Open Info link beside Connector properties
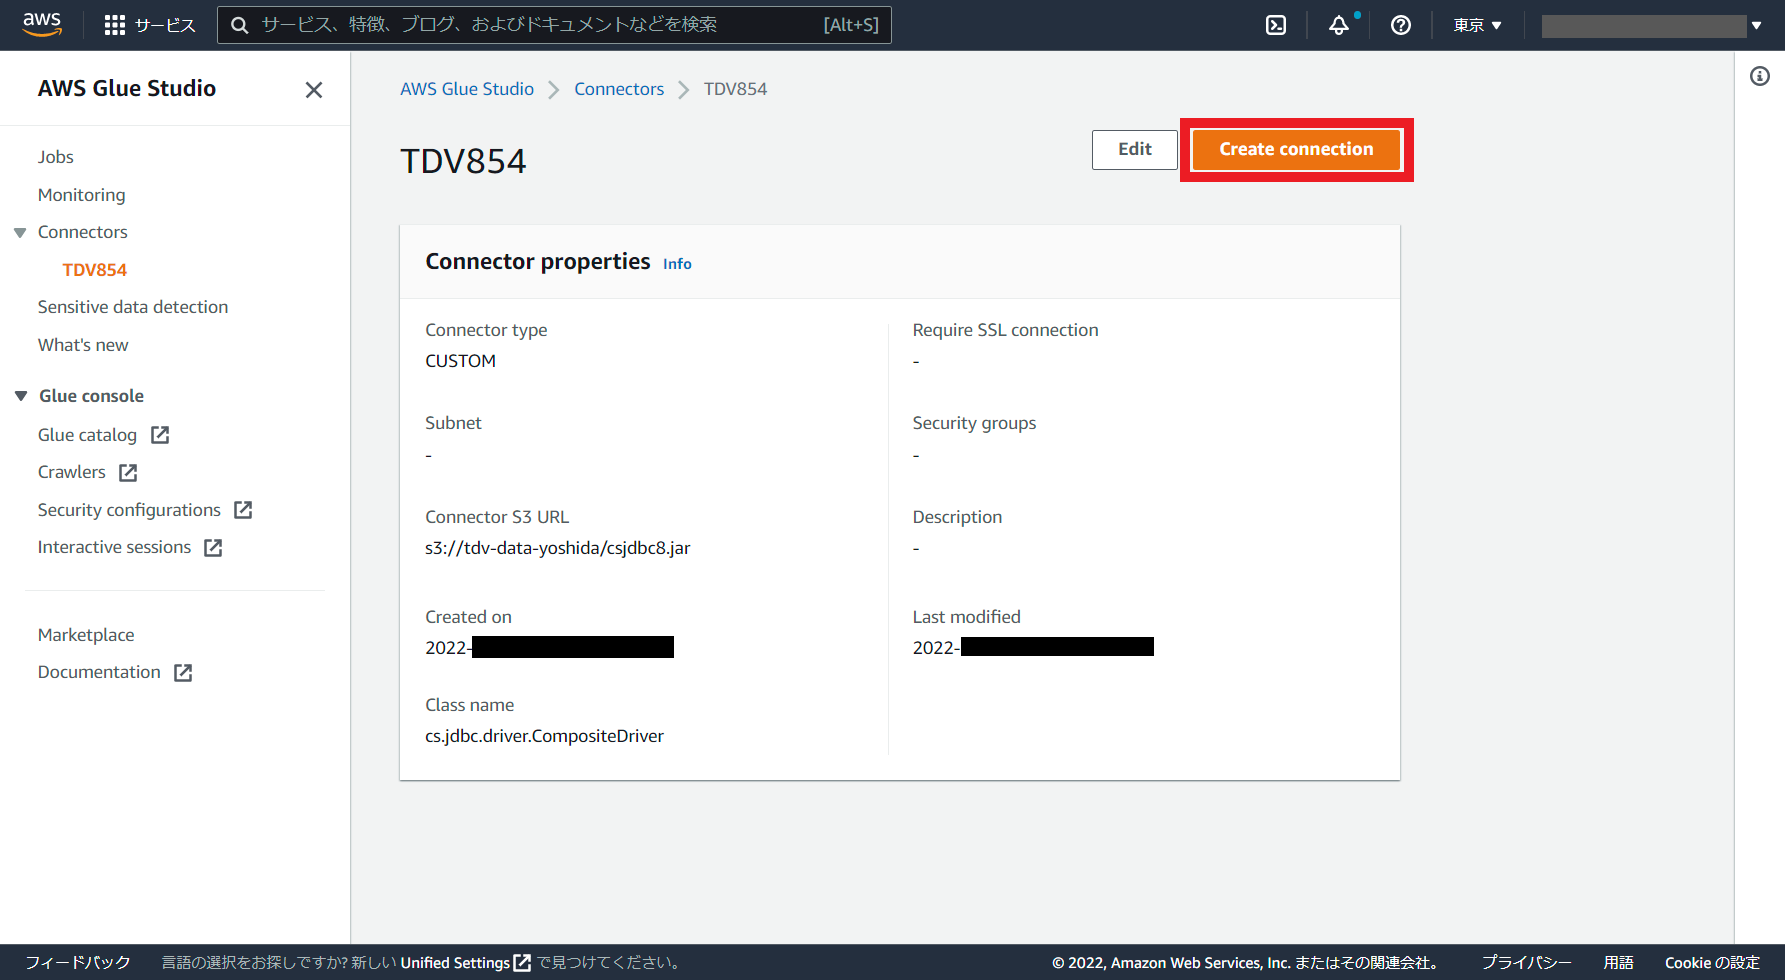The image size is (1785, 980). click(677, 264)
